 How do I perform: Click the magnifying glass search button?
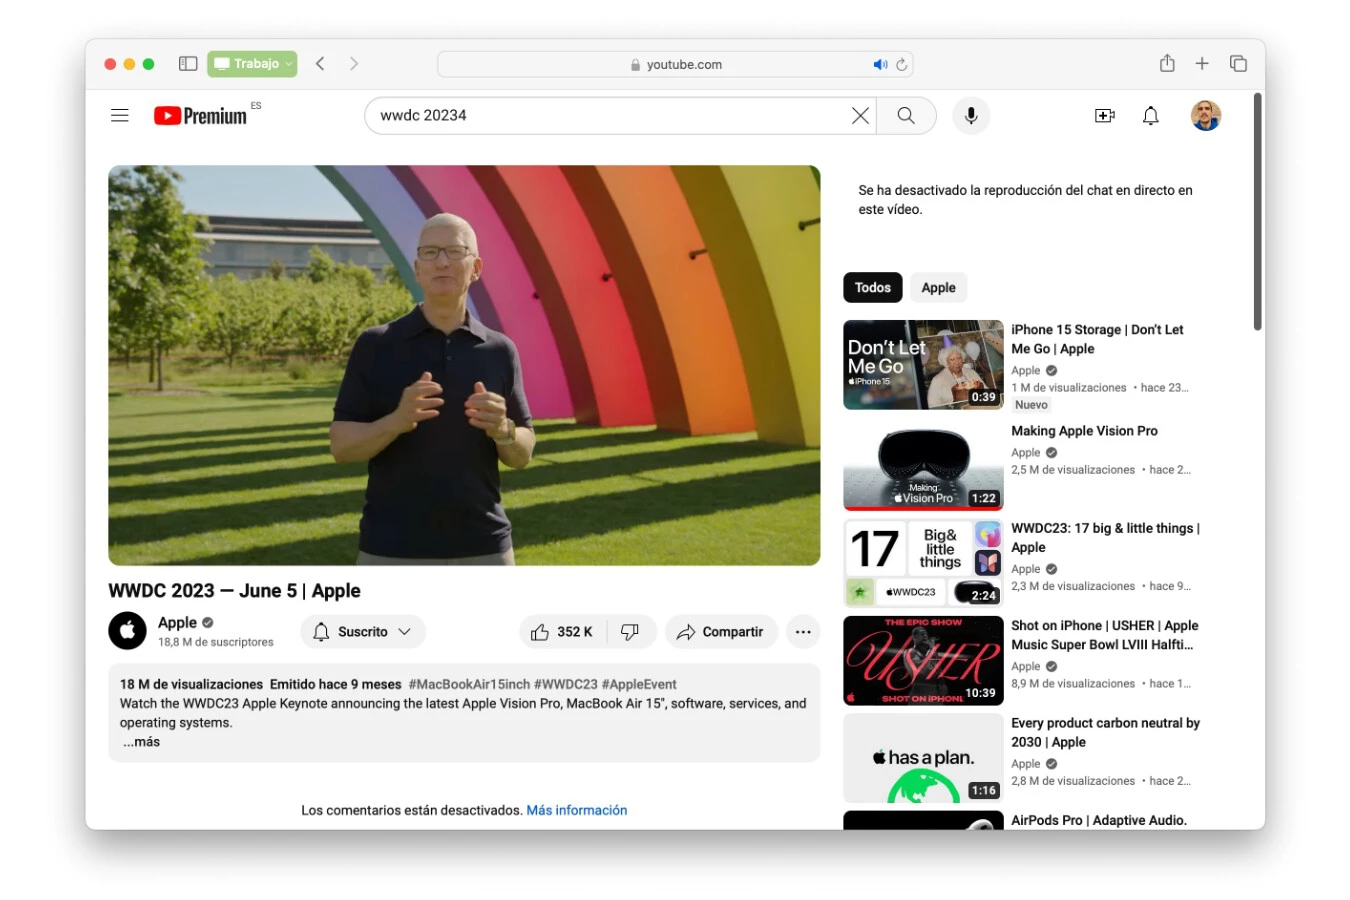[x=906, y=116]
